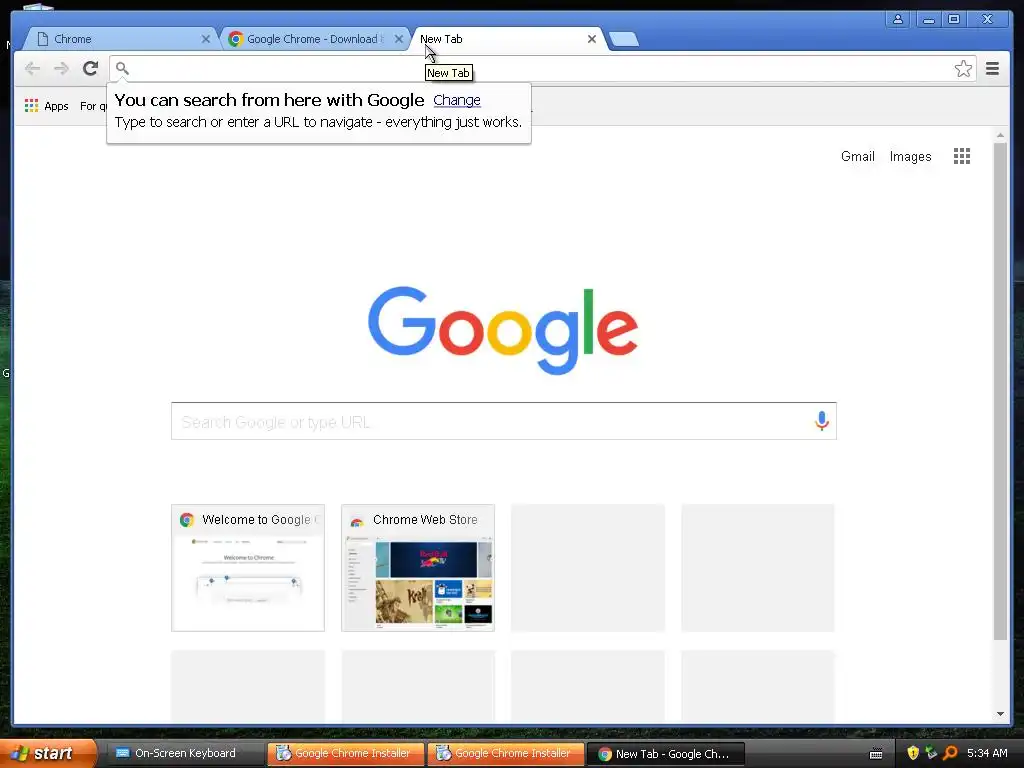This screenshot has width=1024, height=768.
Task: Open the Chrome hamburger menu
Action: point(992,69)
